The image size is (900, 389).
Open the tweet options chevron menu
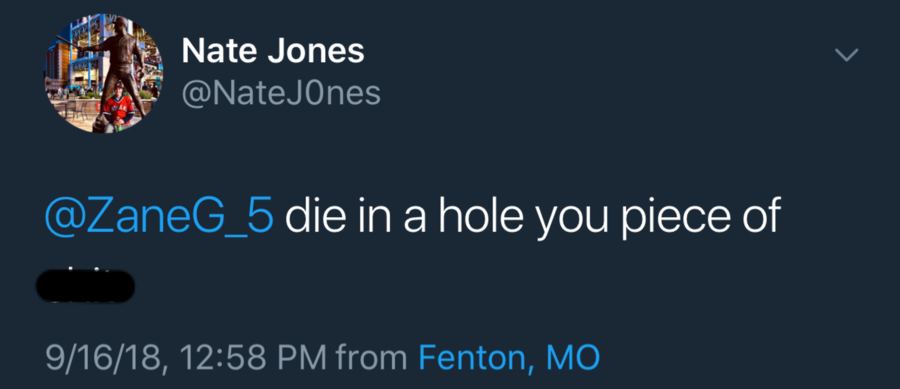[x=847, y=55]
